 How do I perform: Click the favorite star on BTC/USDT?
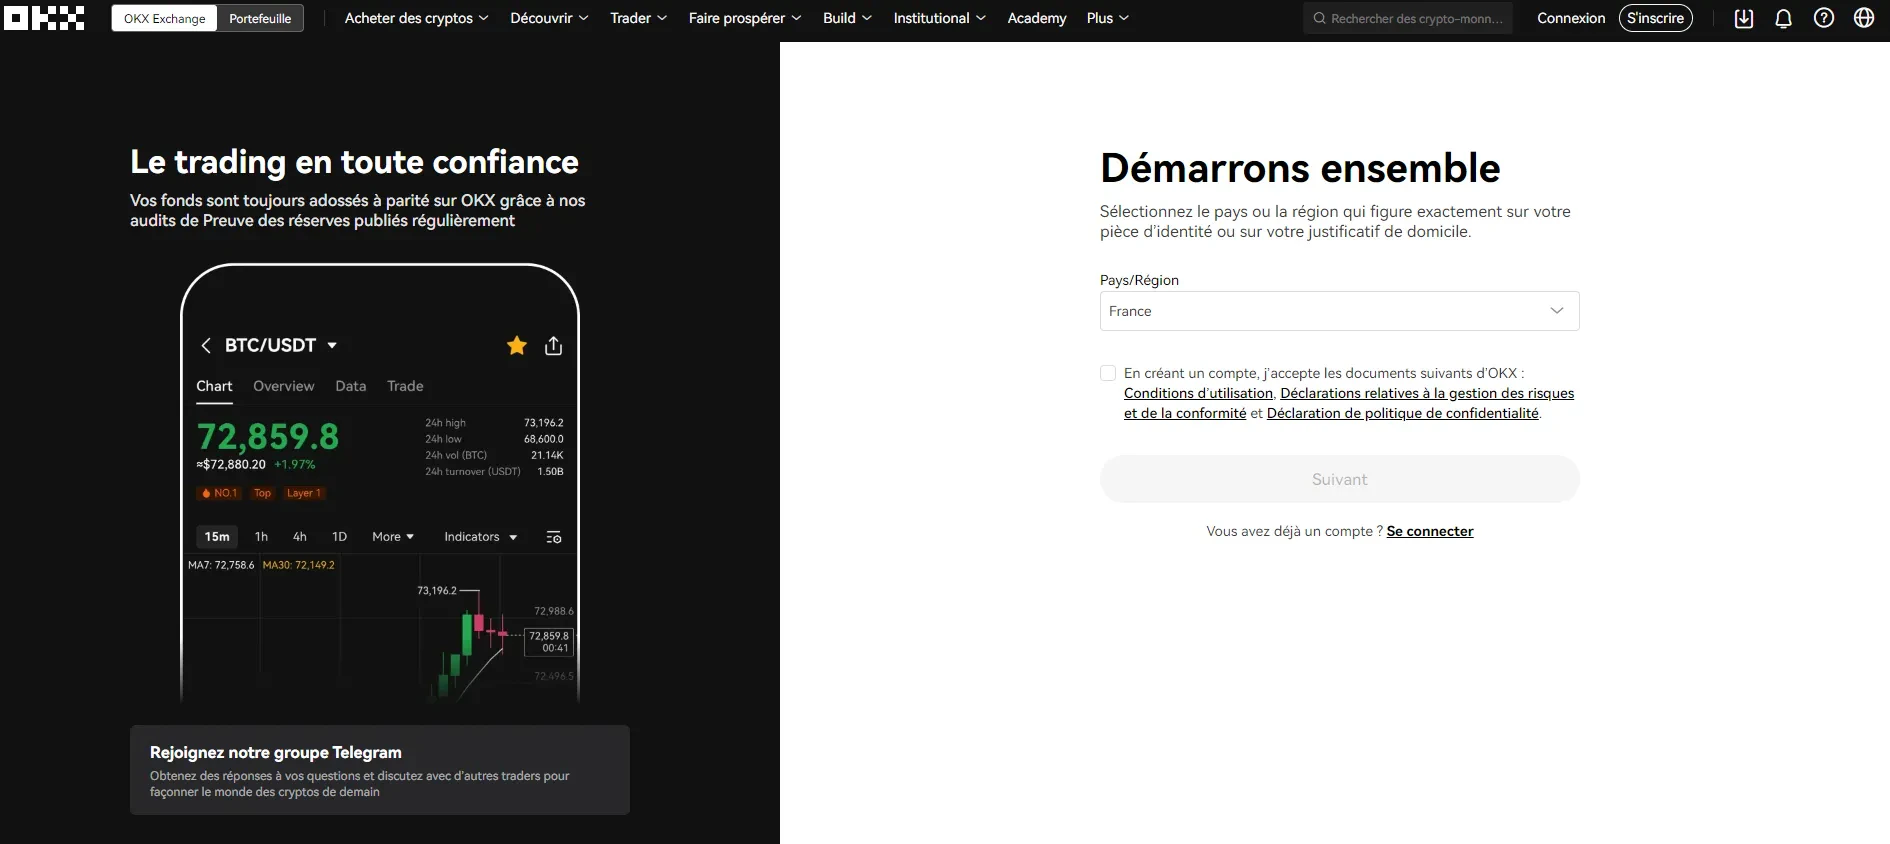pos(517,345)
